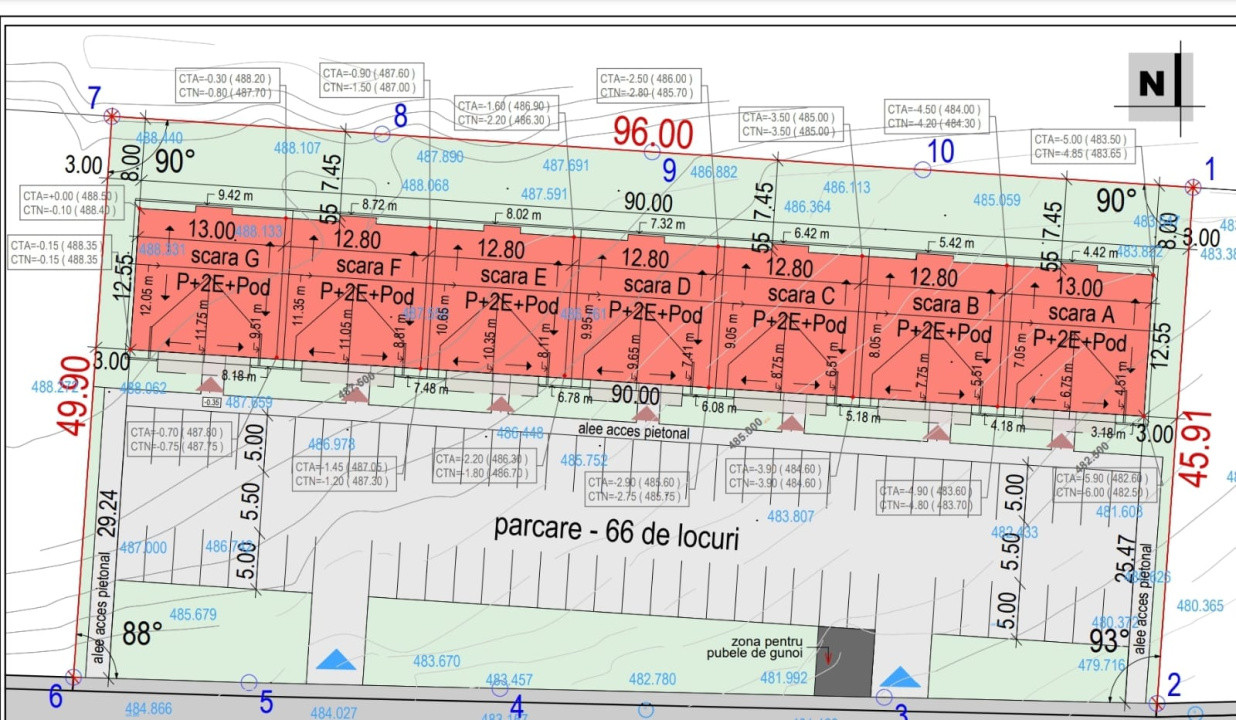Click the blue access triangle near point 5

pos(336,659)
